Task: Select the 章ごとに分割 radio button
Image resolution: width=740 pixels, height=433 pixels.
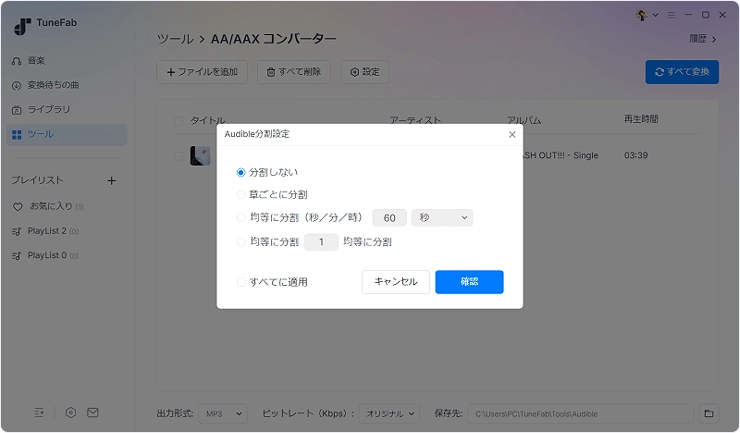Action: pos(241,195)
